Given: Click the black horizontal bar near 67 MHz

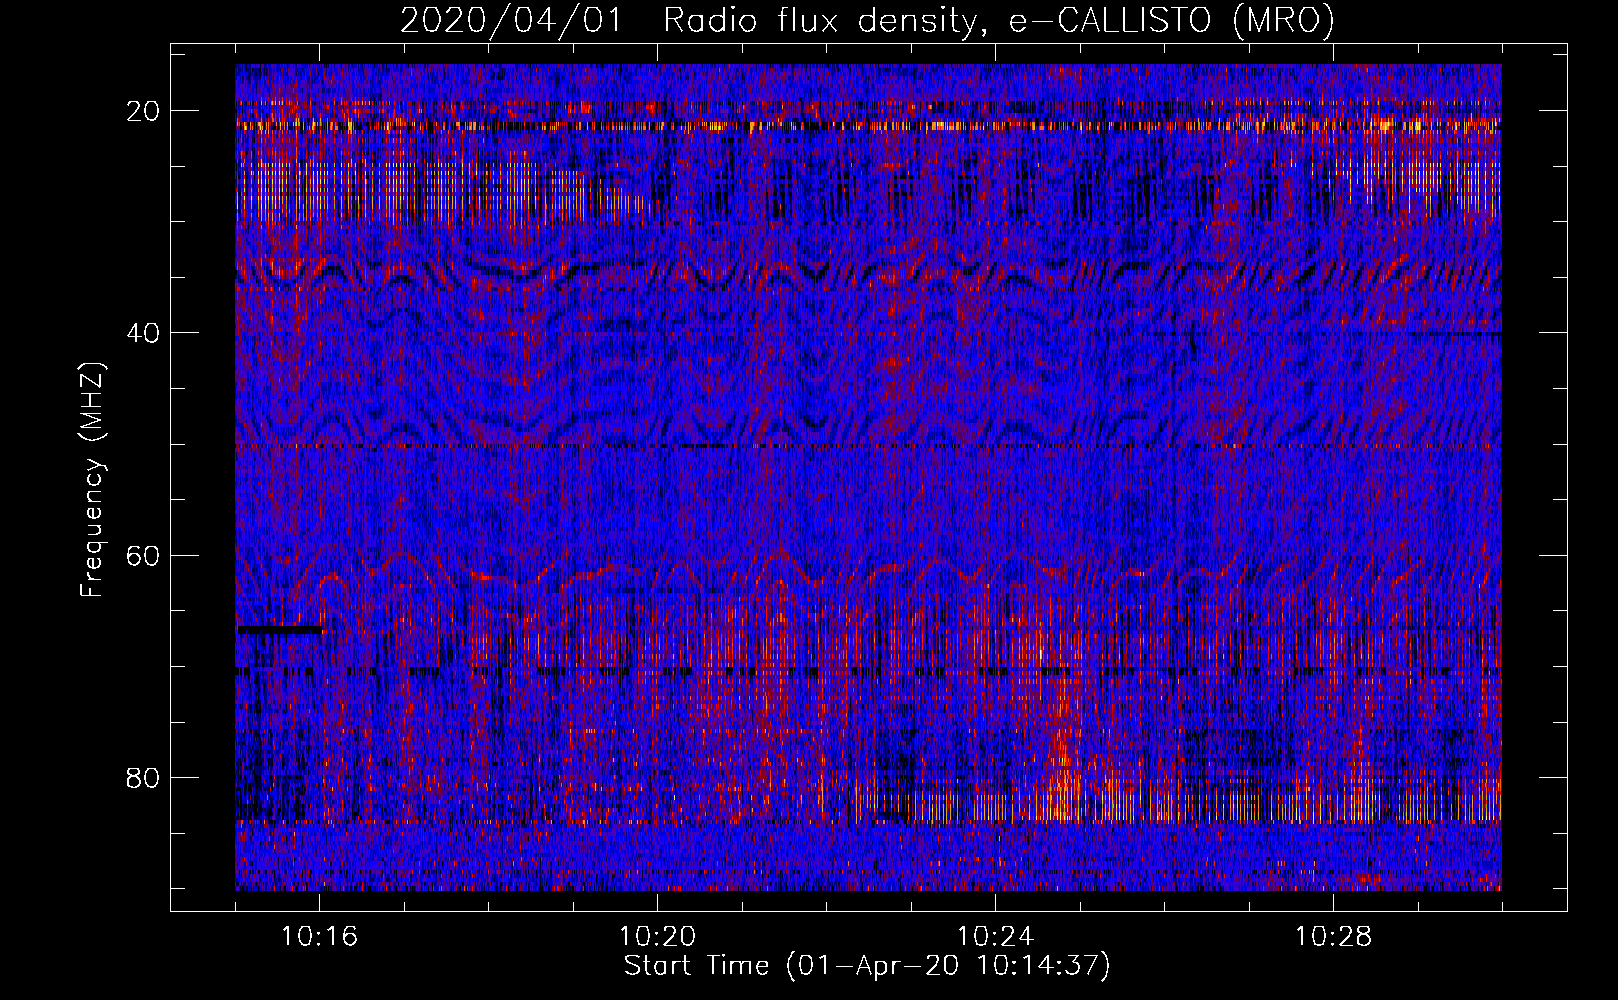Looking at the screenshot, I should click(280, 630).
